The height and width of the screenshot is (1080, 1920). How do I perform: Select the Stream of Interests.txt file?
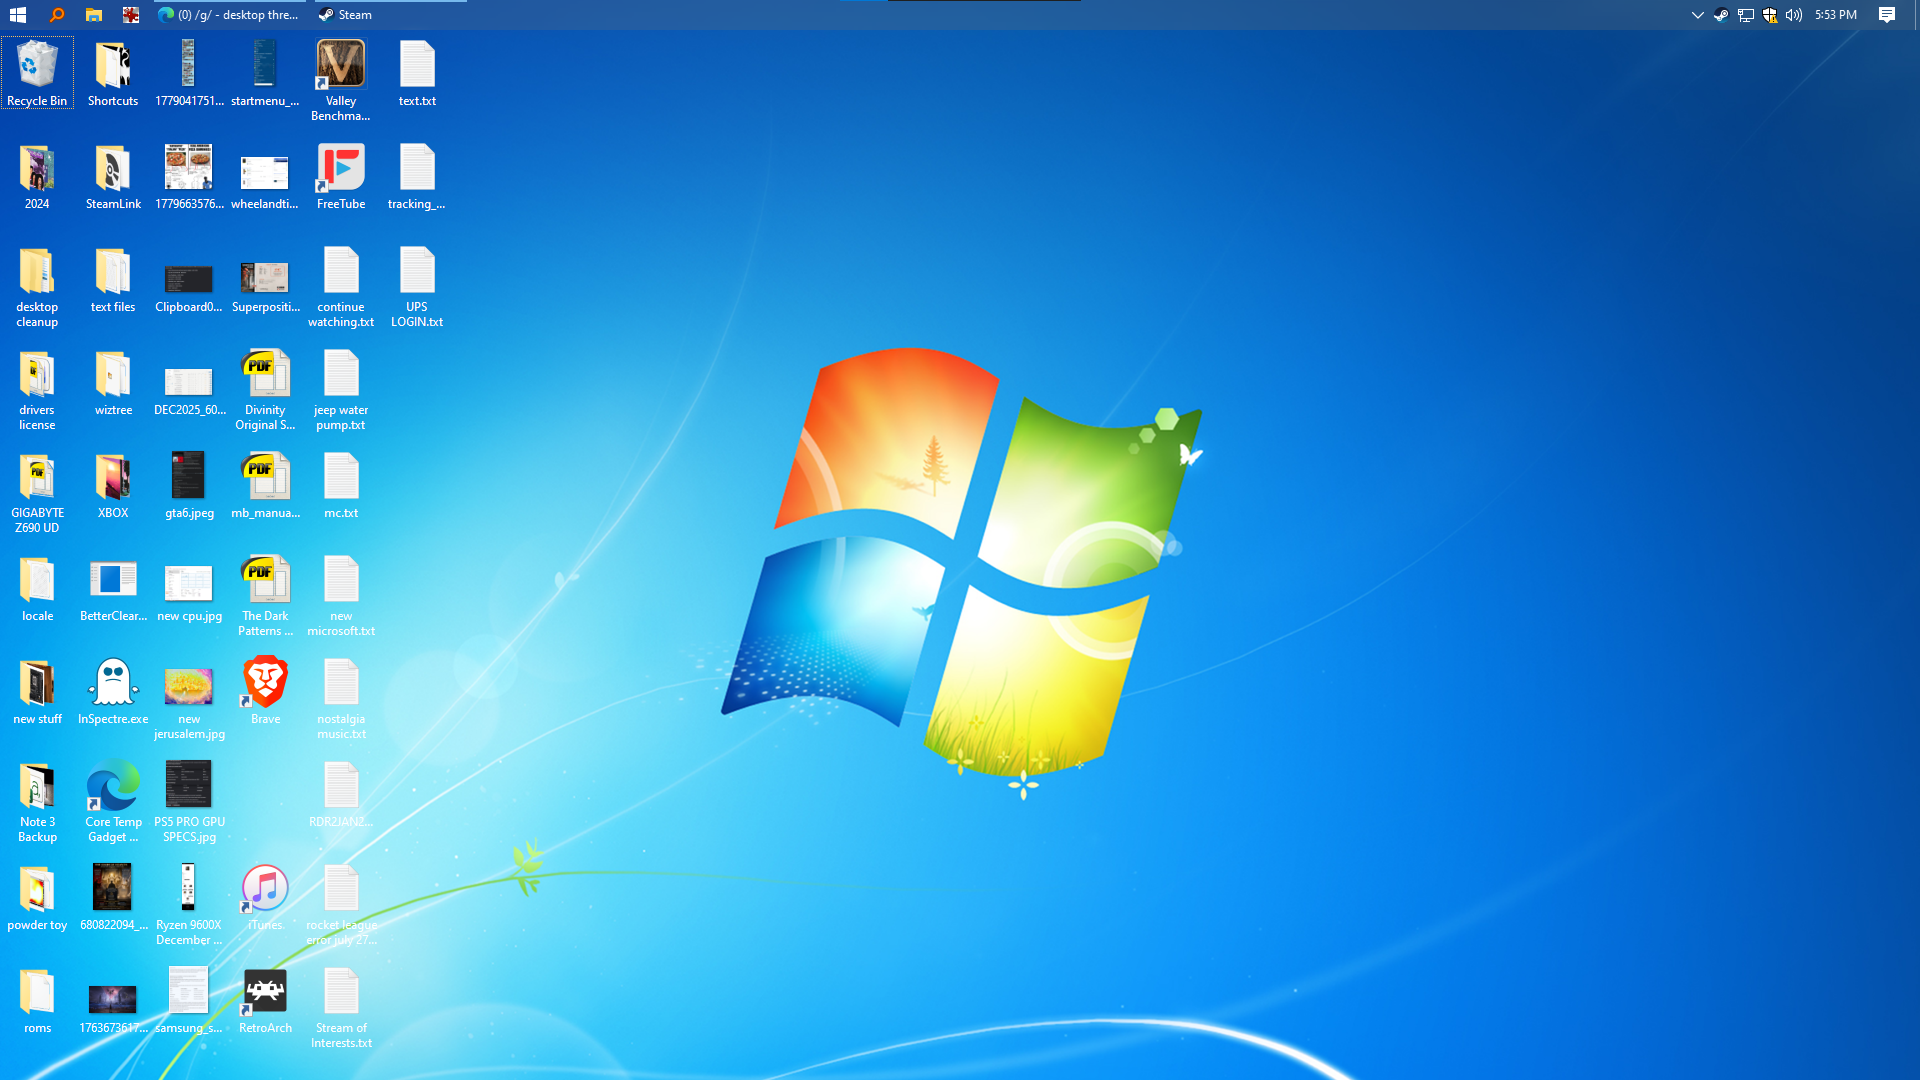click(x=341, y=1008)
